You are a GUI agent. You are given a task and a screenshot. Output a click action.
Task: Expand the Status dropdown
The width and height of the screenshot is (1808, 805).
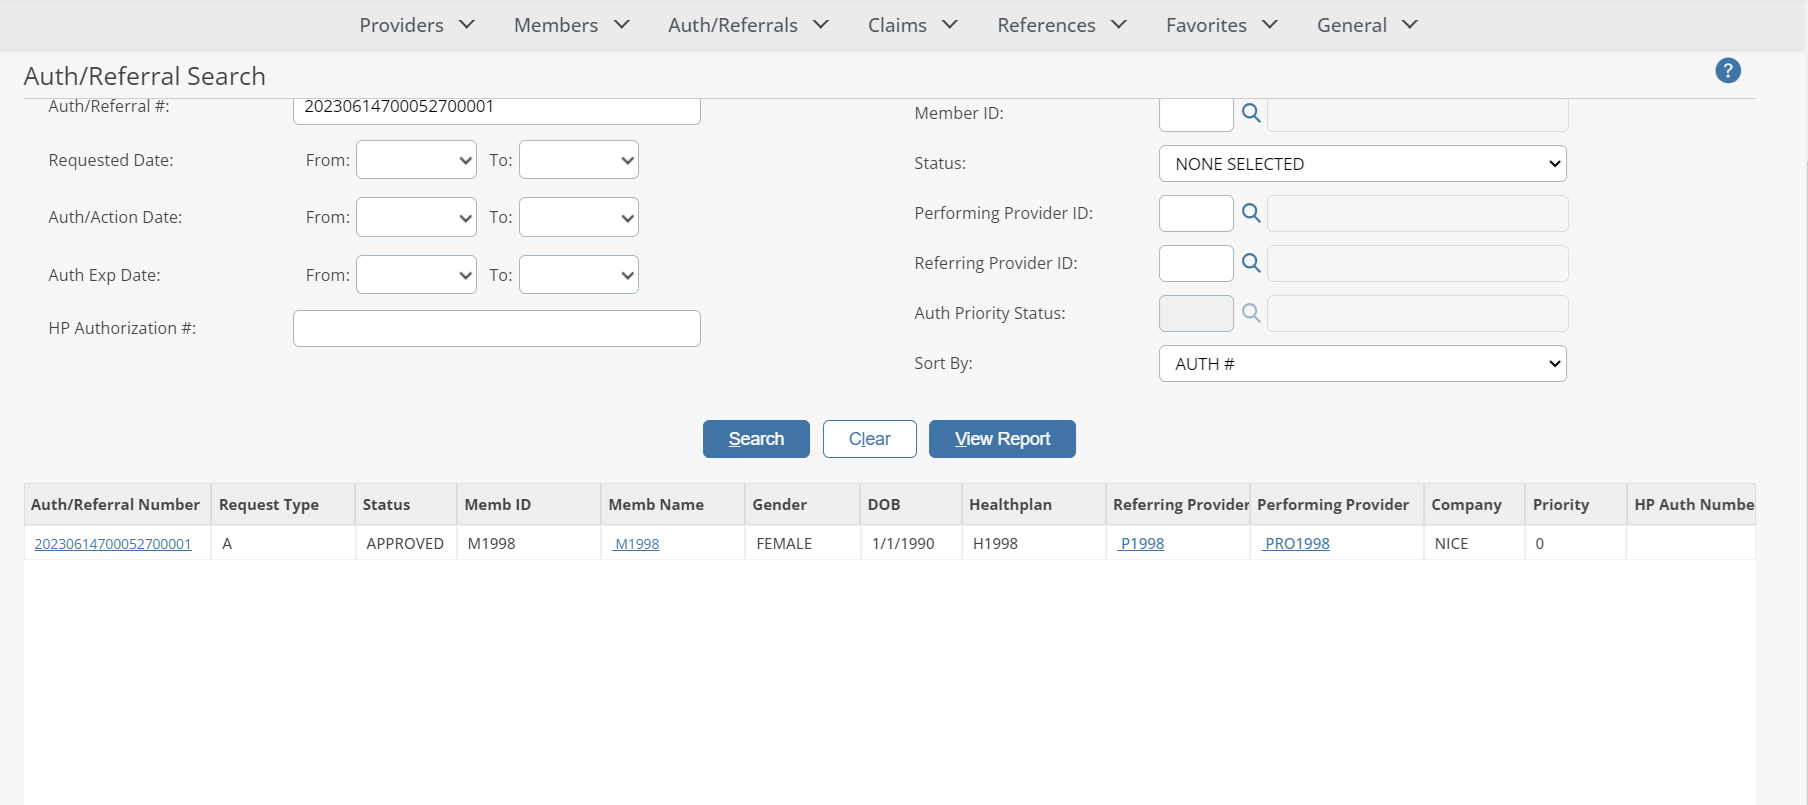click(x=1362, y=164)
